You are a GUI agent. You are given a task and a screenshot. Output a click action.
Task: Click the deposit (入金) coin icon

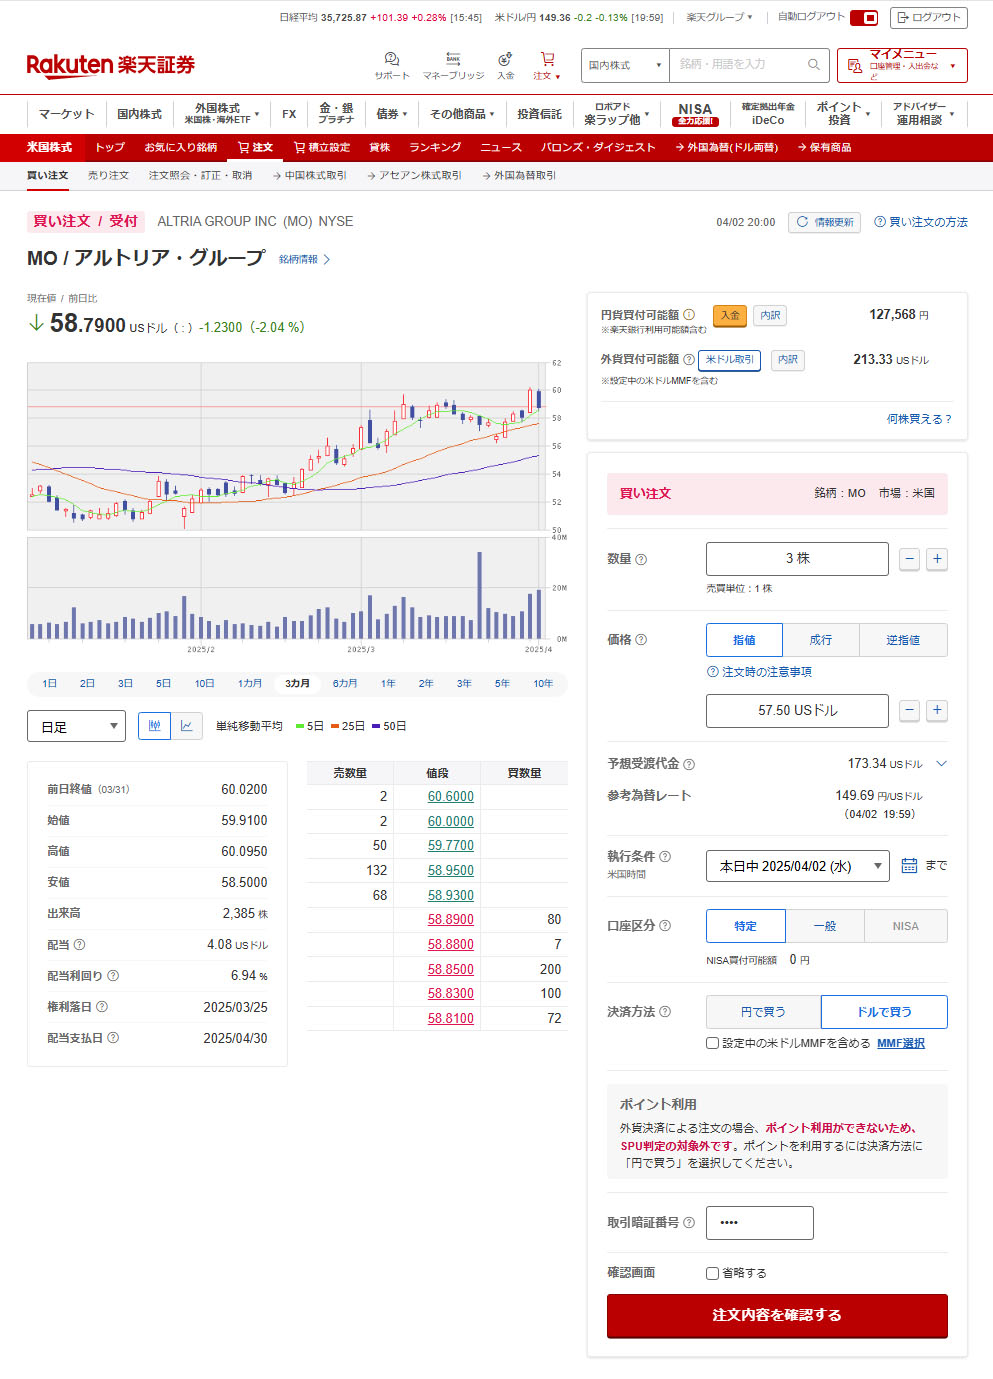505,60
